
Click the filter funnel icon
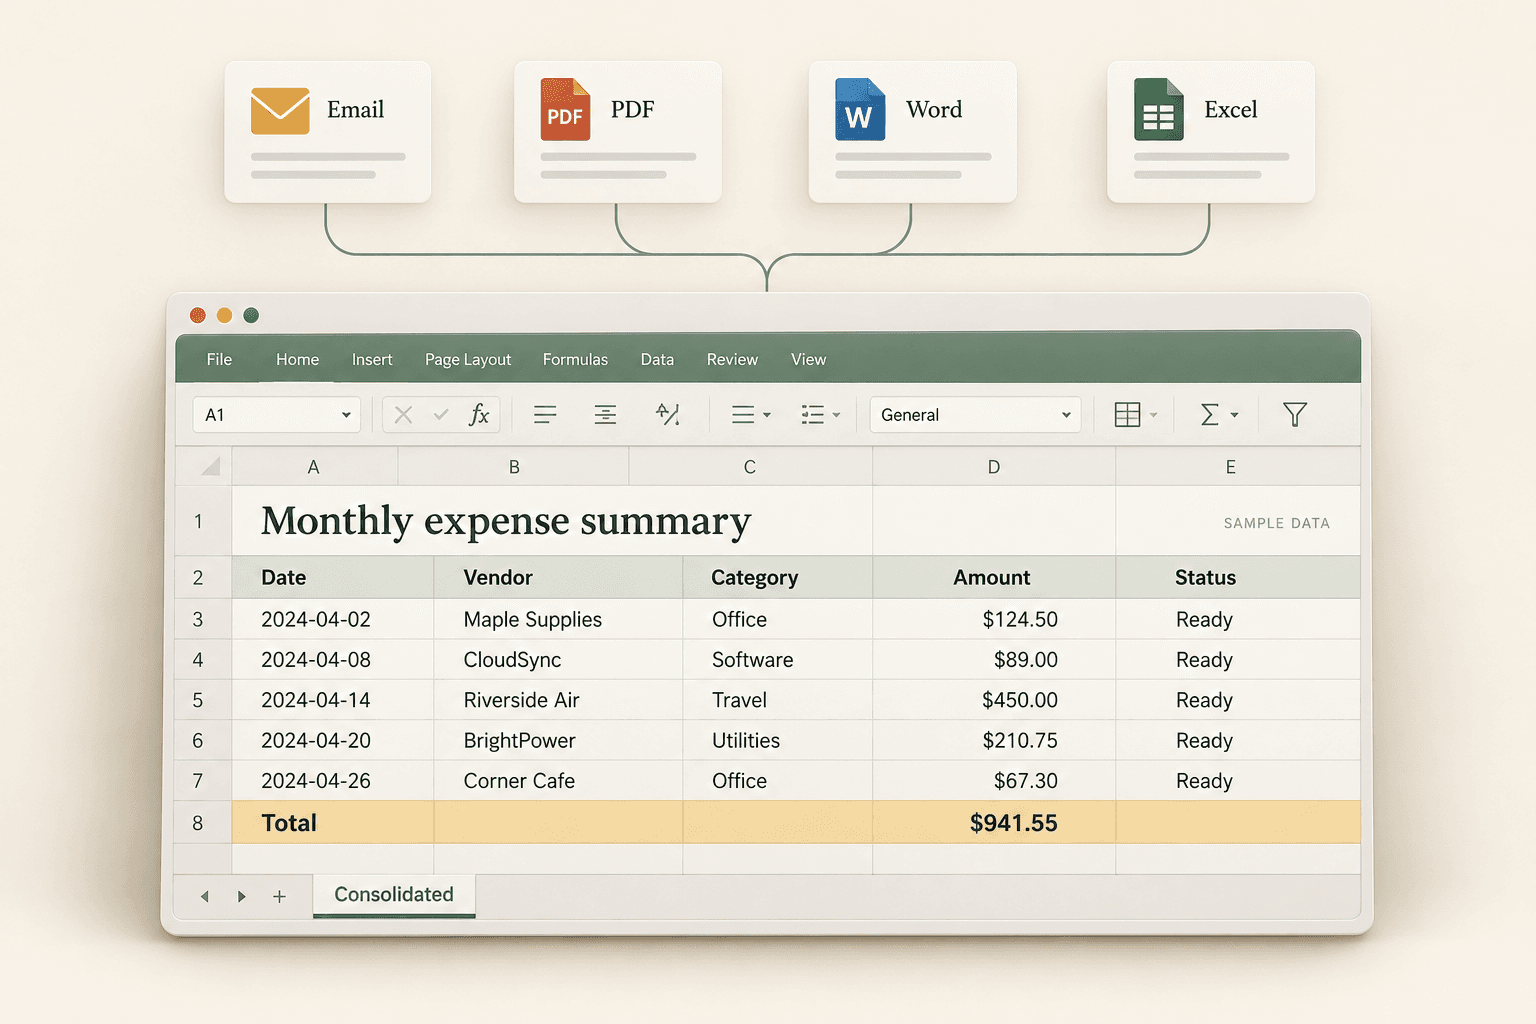click(x=1295, y=414)
